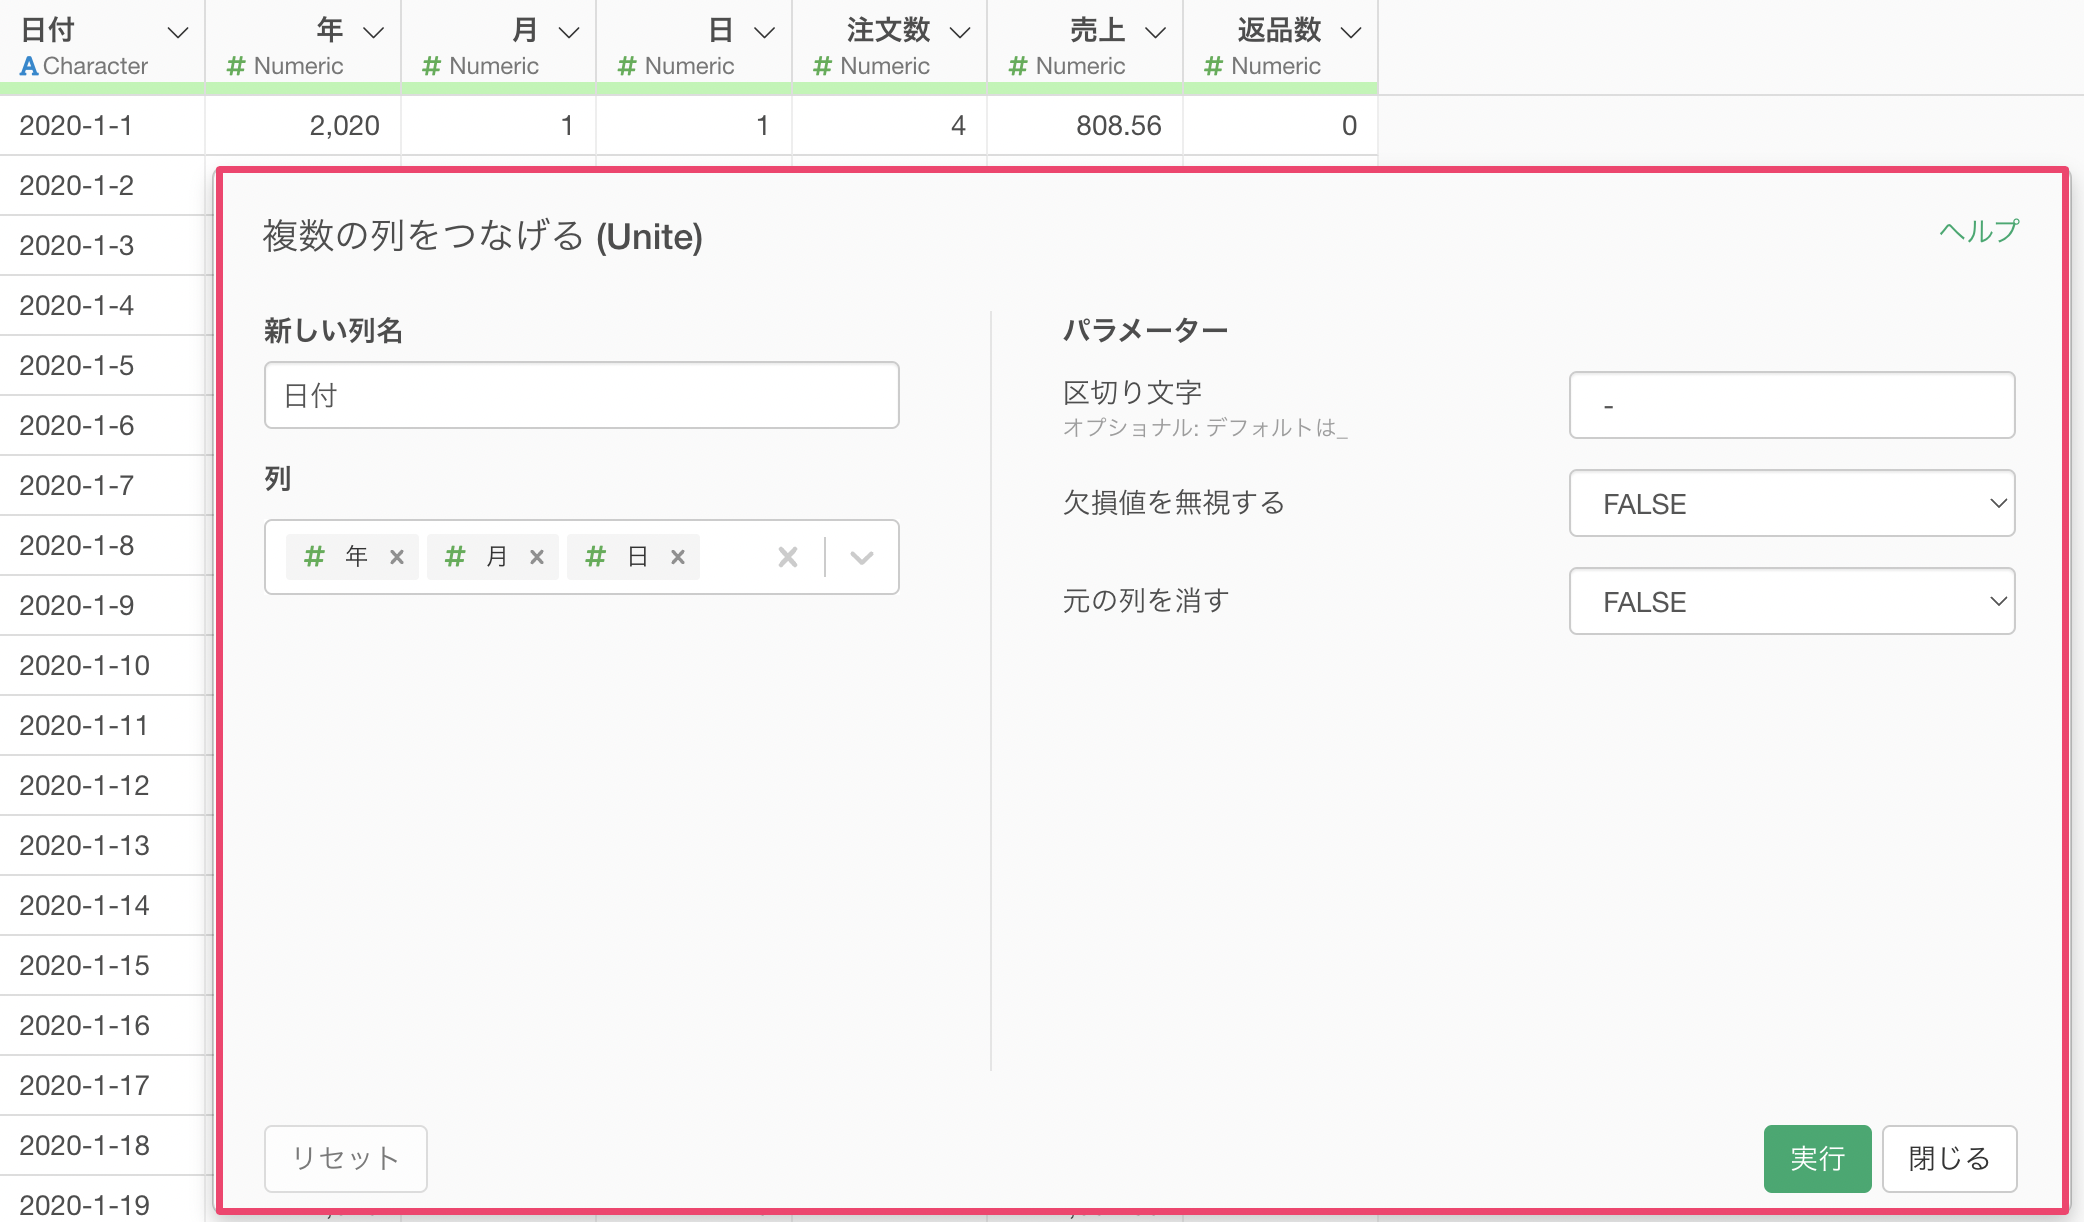This screenshot has height=1222, width=2084.
Task: Open 年 column header menu chevron
Action: click(374, 33)
